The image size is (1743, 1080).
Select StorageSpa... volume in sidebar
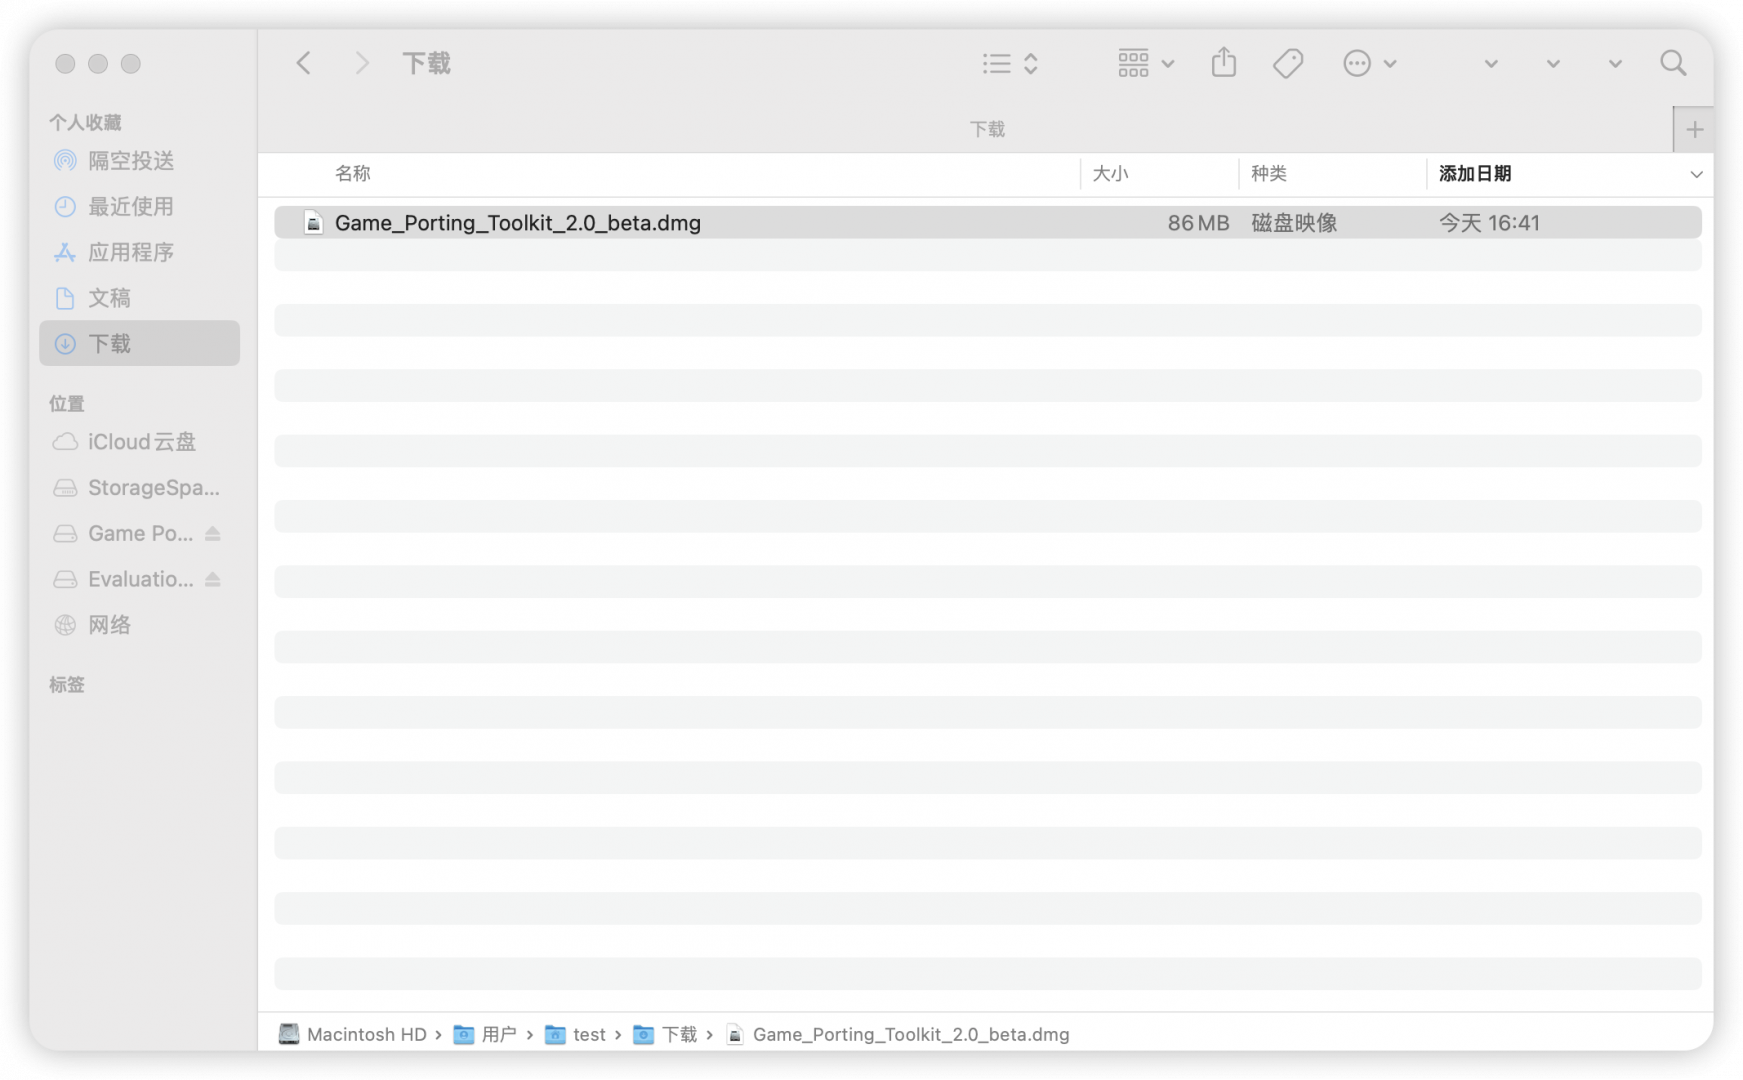pyautogui.click(x=139, y=487)
